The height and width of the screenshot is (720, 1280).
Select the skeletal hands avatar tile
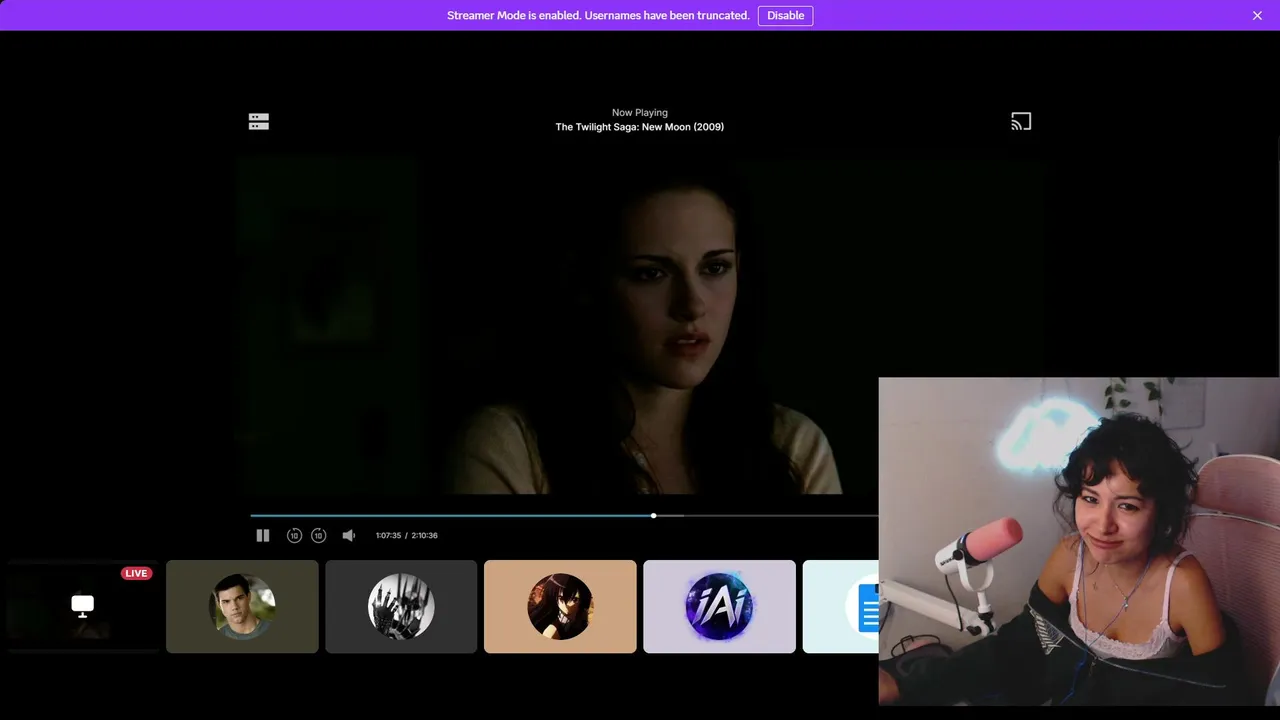(x=401, y=606)
